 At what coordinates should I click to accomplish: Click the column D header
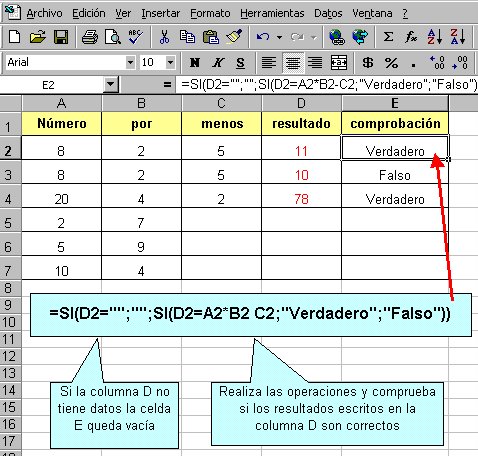click(301, 103)
